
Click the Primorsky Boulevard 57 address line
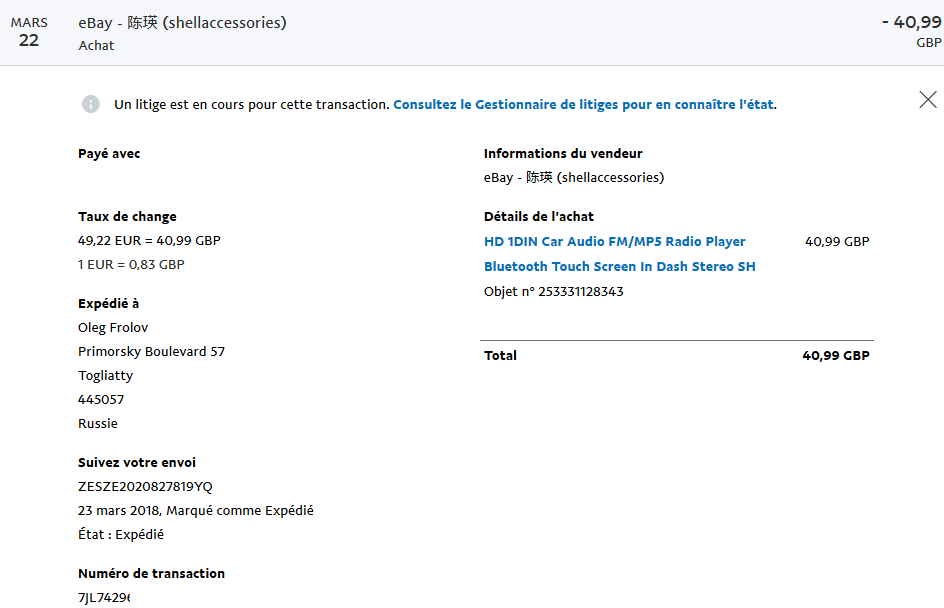coord(151,352)
